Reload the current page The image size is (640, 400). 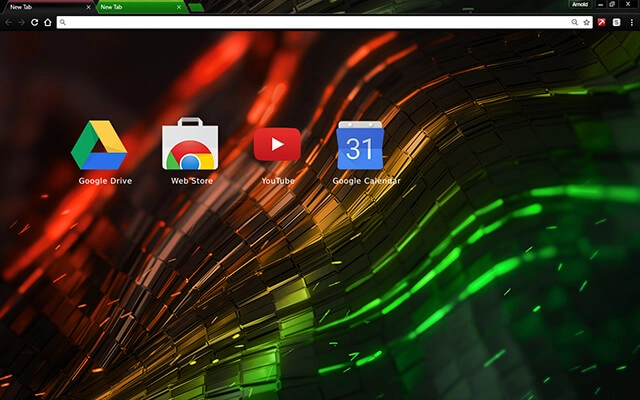(35, 22)
